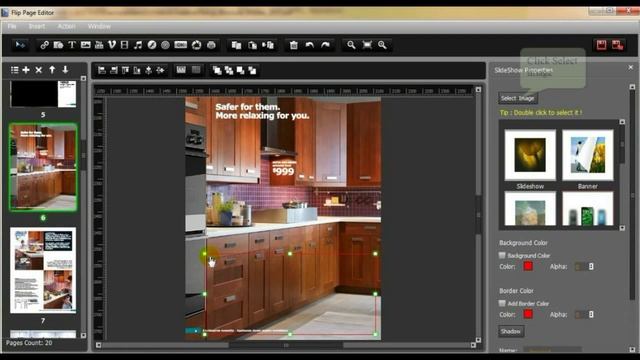Align objects to the left edge

coord(102,70)
